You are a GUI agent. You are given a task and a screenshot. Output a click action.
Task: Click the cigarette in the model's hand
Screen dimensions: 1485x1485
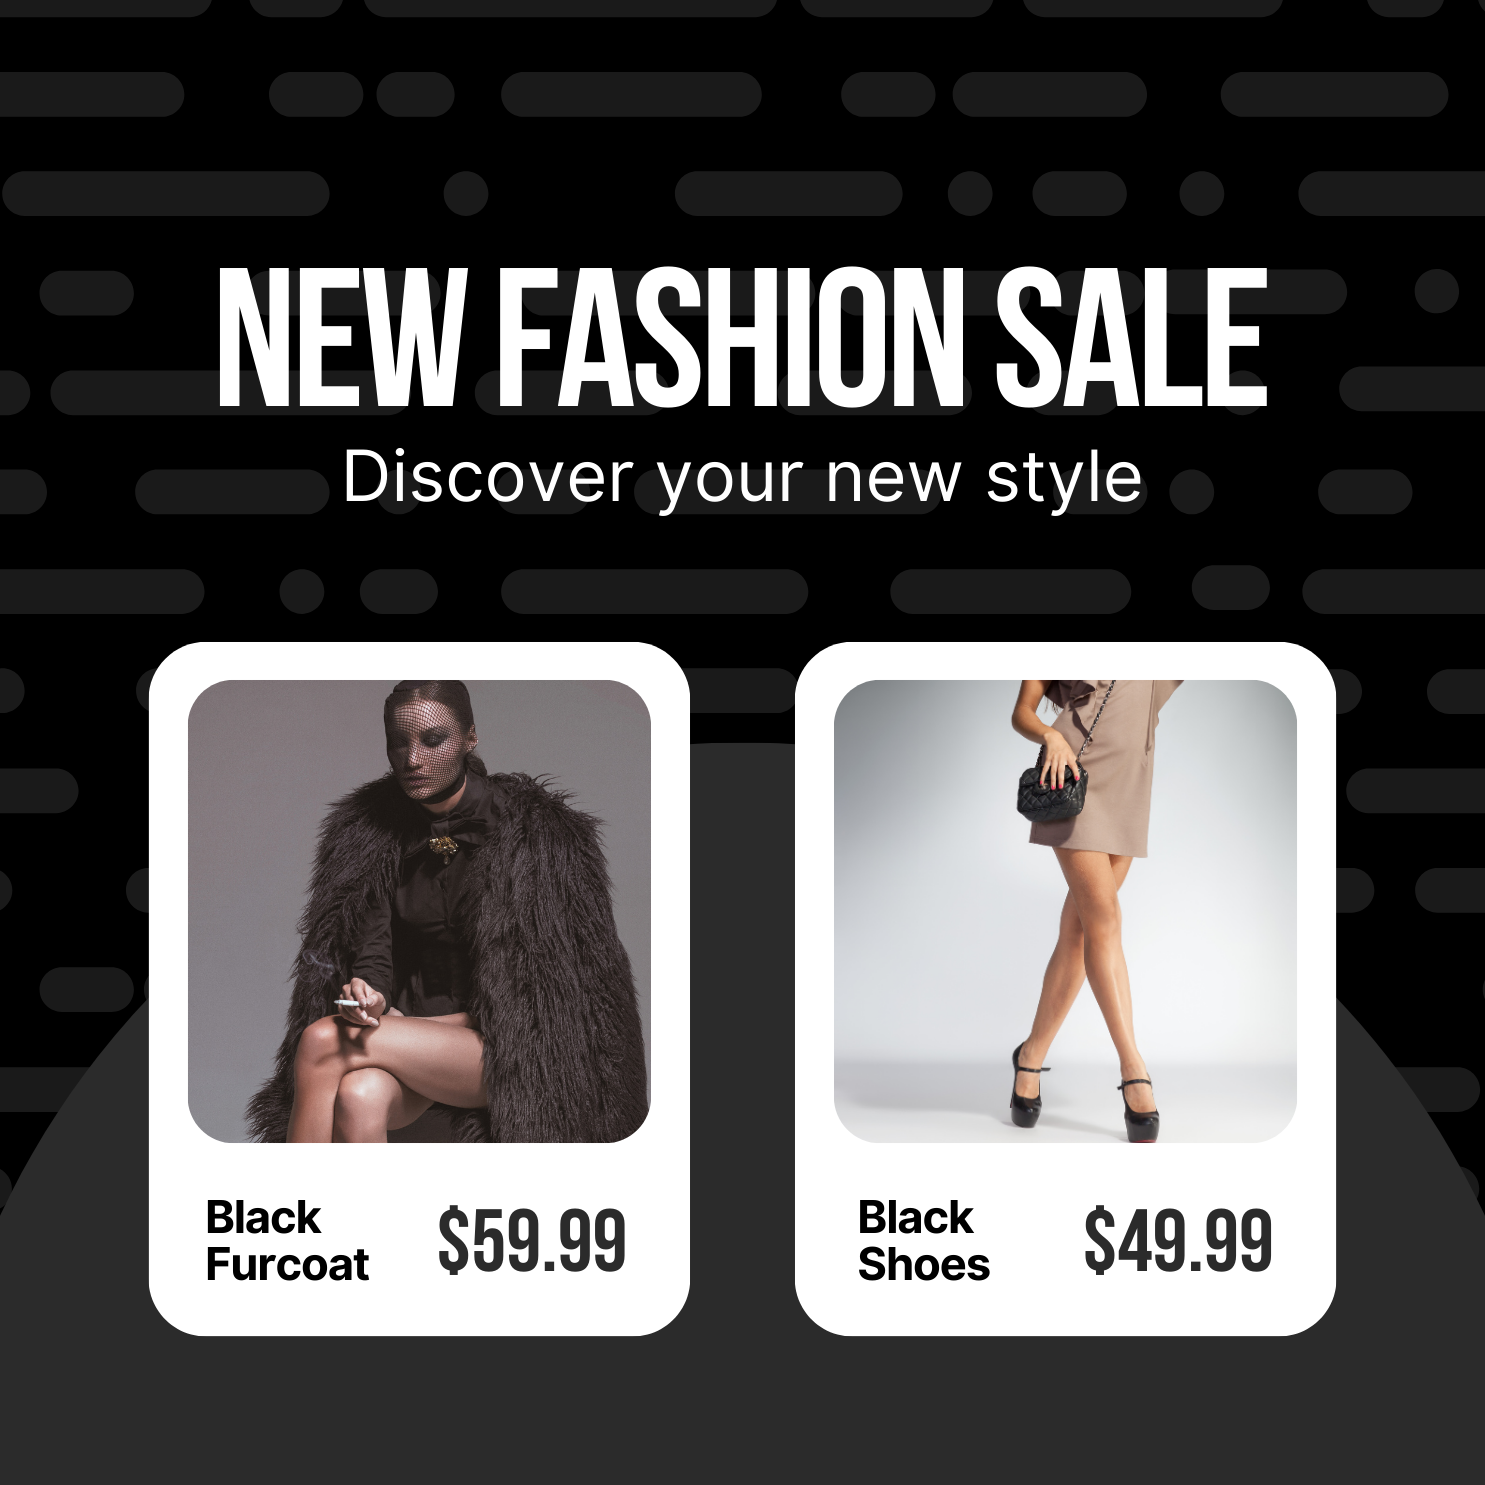click(348, 1002)
